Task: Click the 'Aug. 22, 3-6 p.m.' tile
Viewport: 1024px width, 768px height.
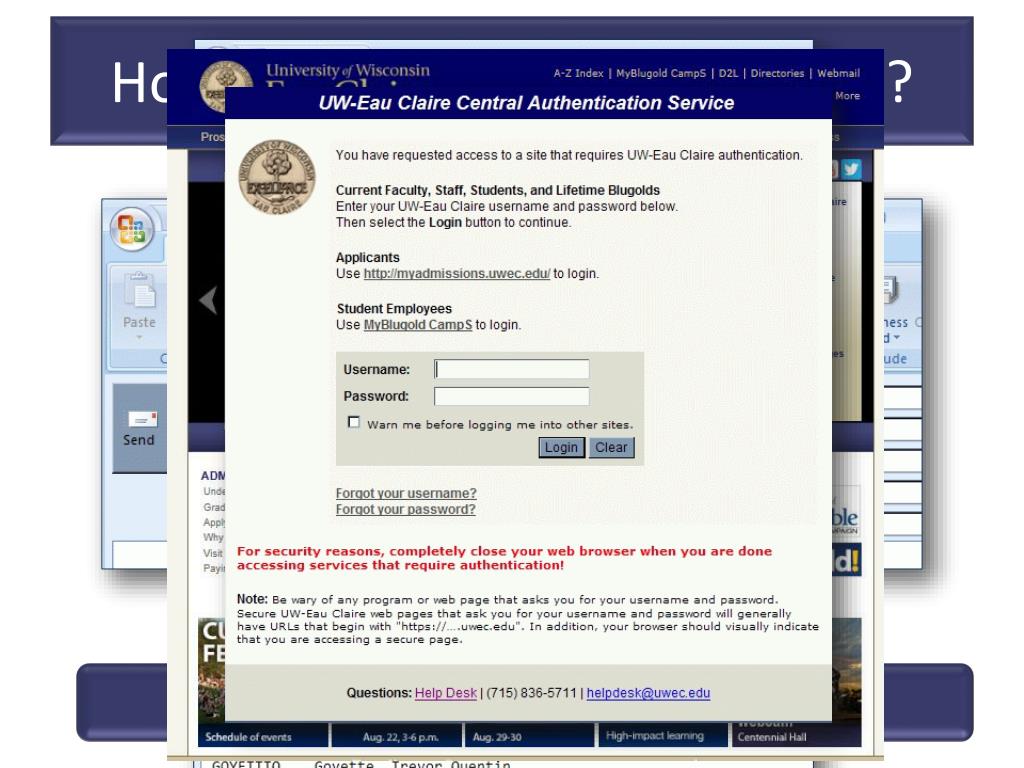Action: (397, 735)
